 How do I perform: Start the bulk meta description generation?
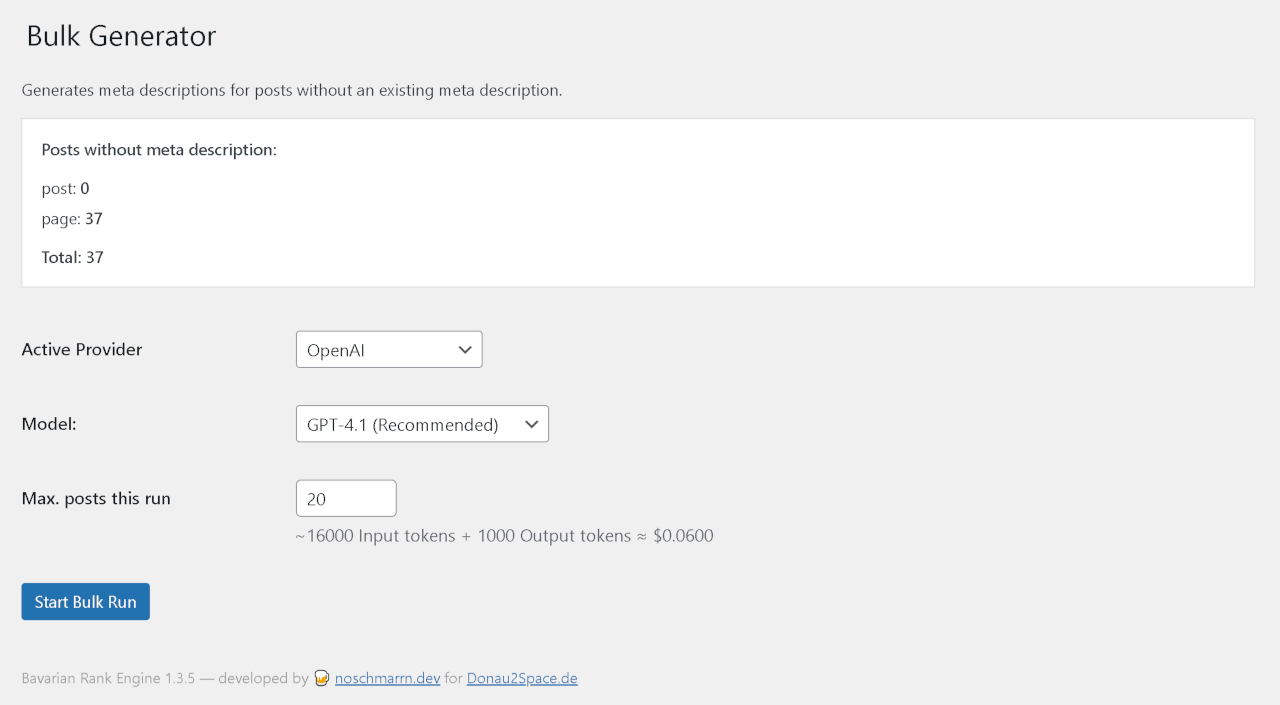click(x=85, y=601)
